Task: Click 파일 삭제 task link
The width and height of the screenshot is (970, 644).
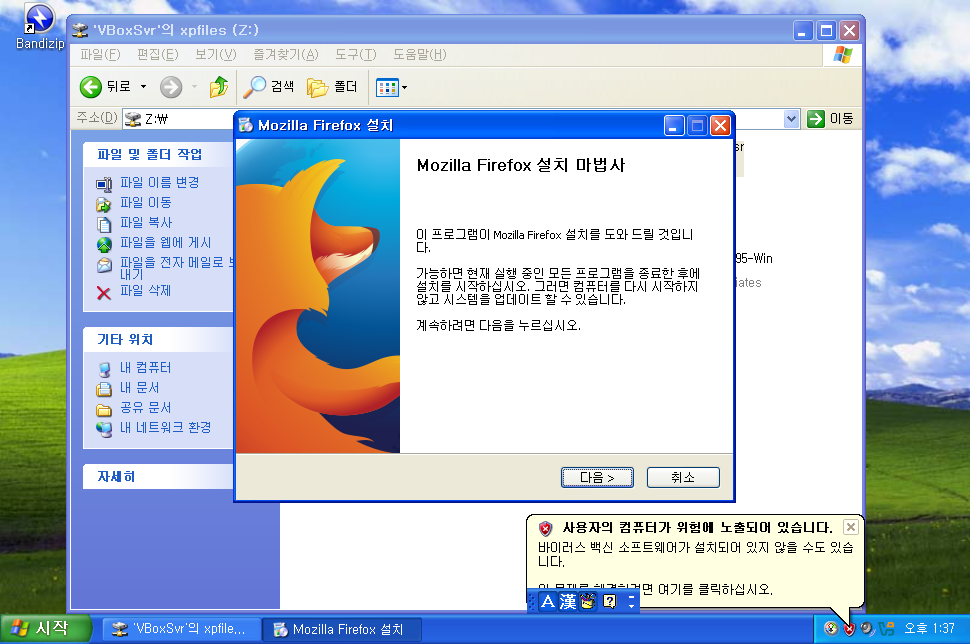Action: pos(145,290)
